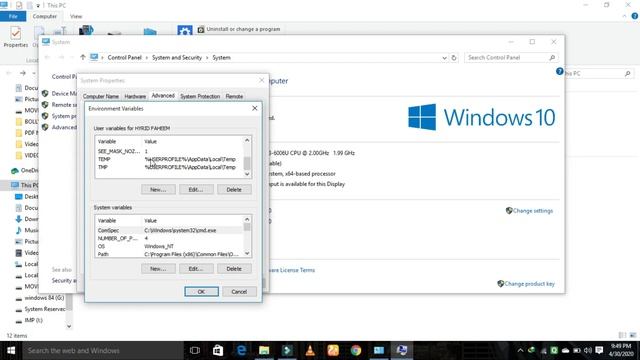This screenshot has width=640, height=360.
Task: Click Properties ribbon icon
Action: point(16,37)
